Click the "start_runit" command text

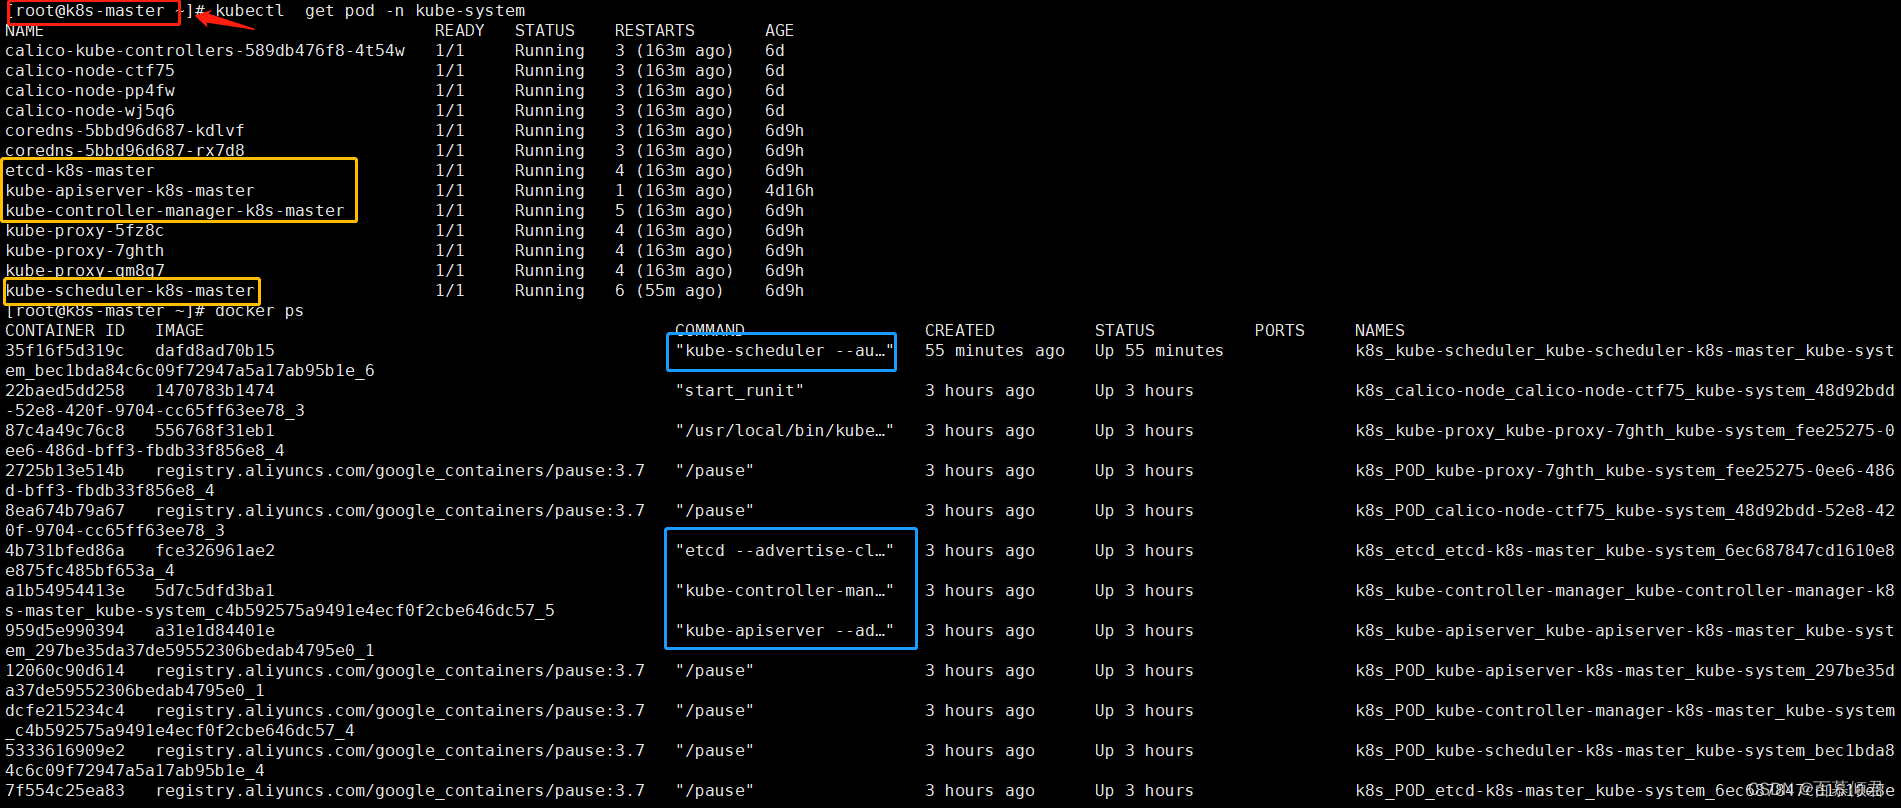pyautogui.click(x=740, y=391)
